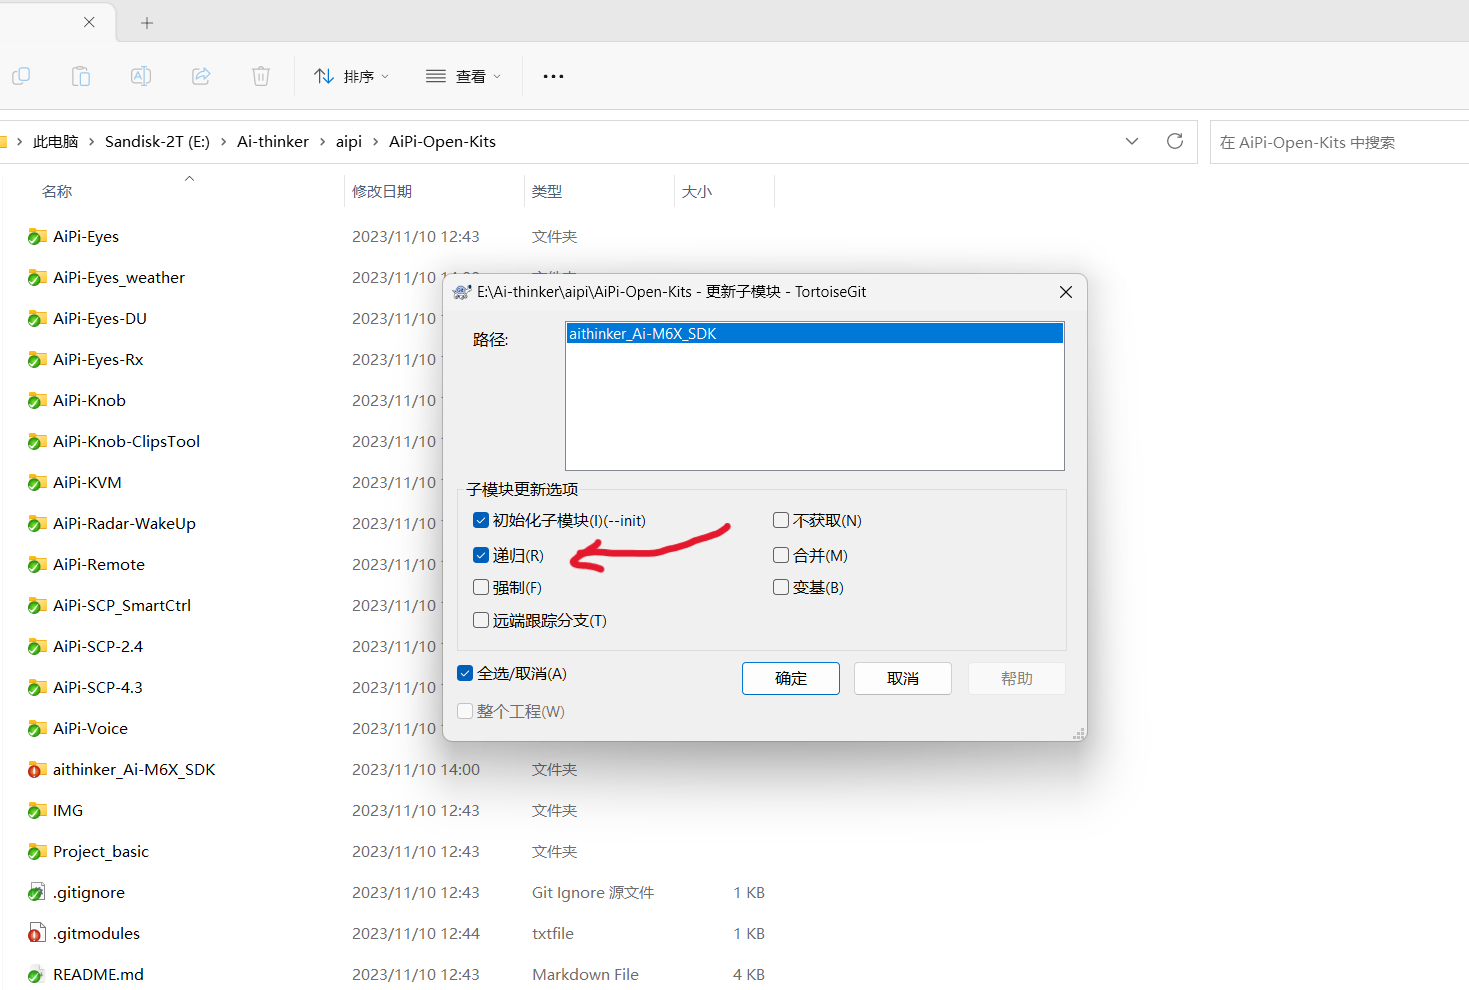Image resolution: width=1469 pixels, height=990 pixels.
Task: Click the AiPi-Eyes-DU folder icon
Action: click(x=37, y=319)
